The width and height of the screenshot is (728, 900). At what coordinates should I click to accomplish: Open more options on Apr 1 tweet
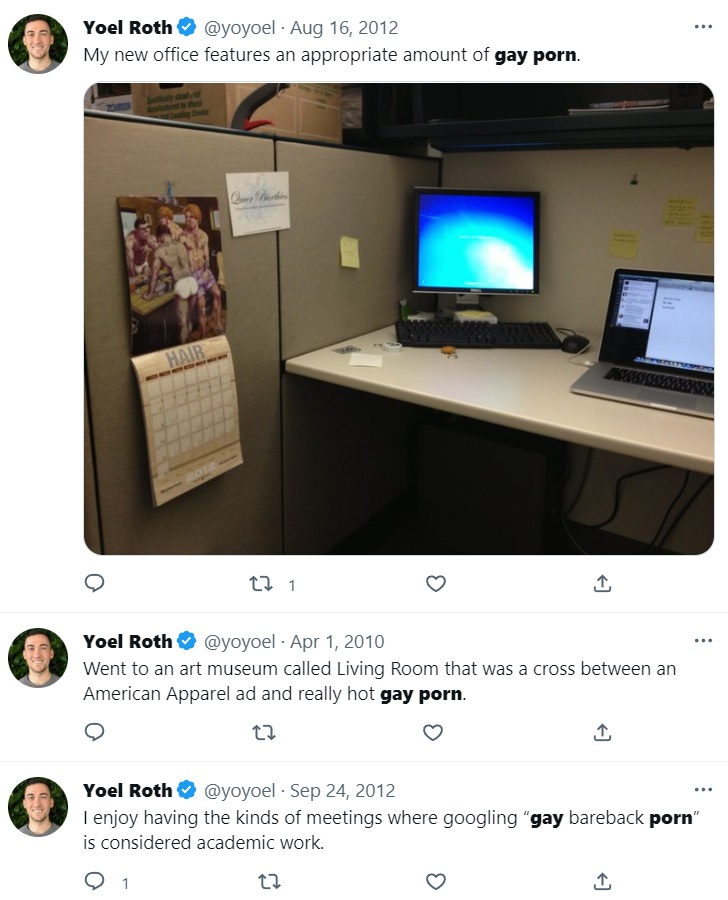click(703, 641)
